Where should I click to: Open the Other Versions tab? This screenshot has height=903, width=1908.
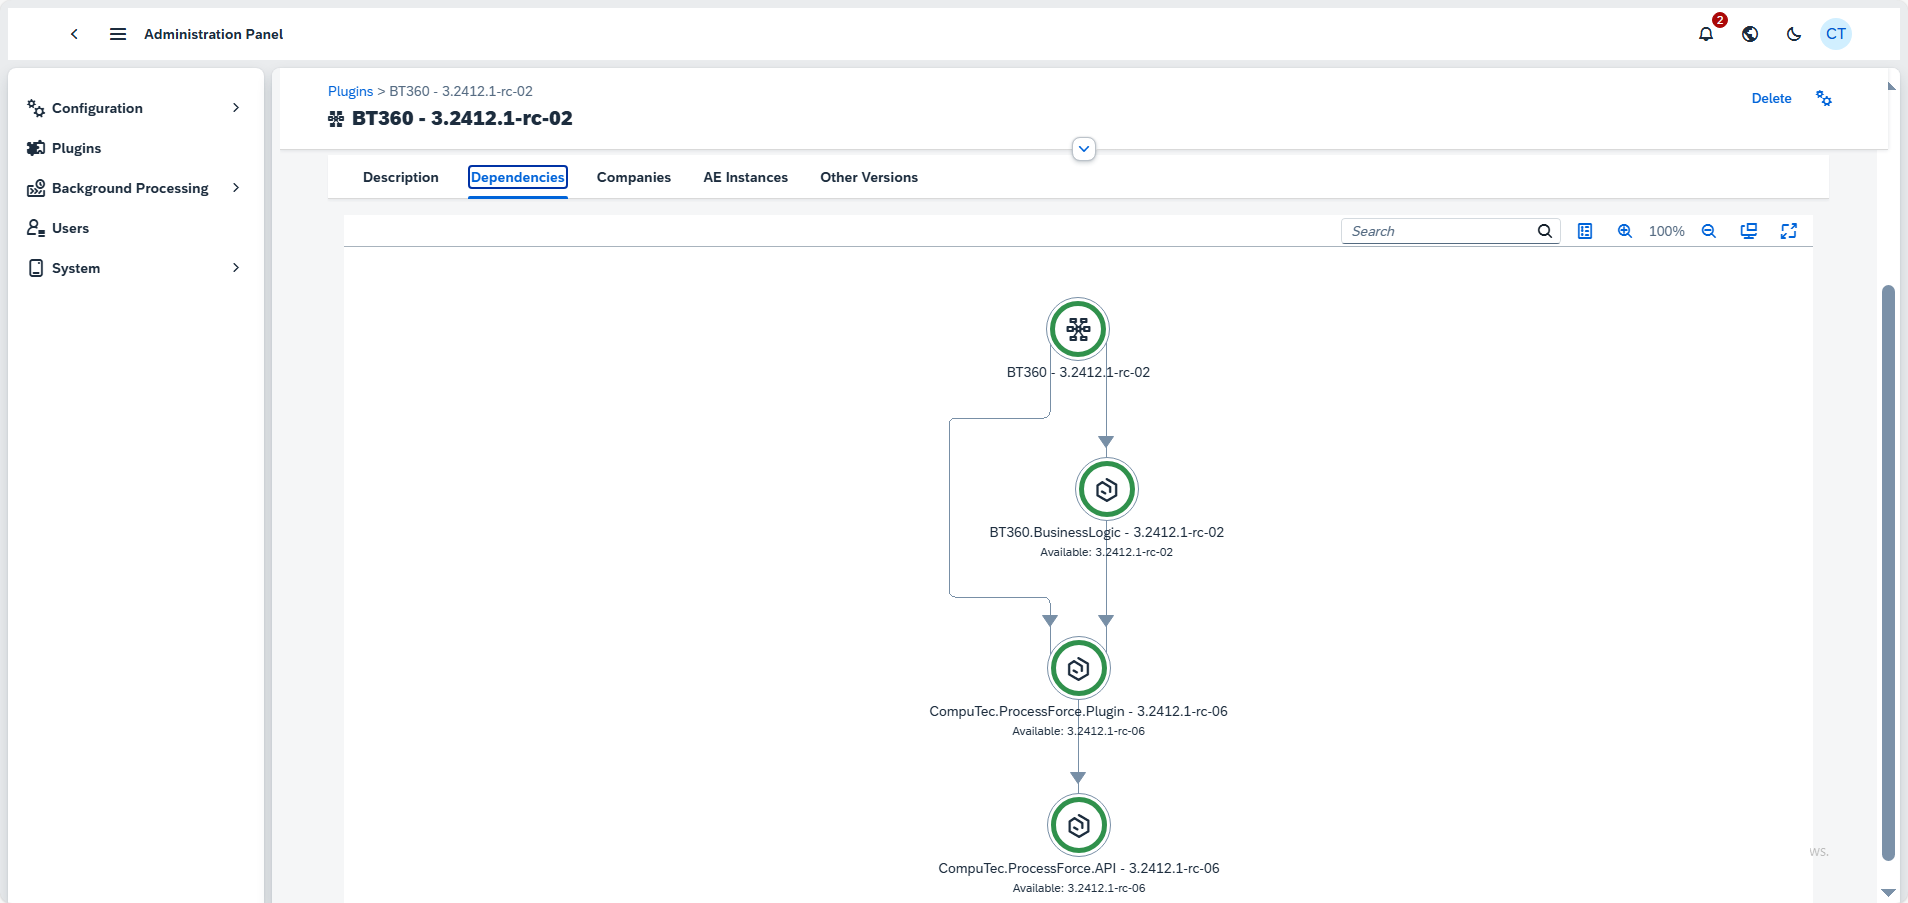[x=869, y=177]
